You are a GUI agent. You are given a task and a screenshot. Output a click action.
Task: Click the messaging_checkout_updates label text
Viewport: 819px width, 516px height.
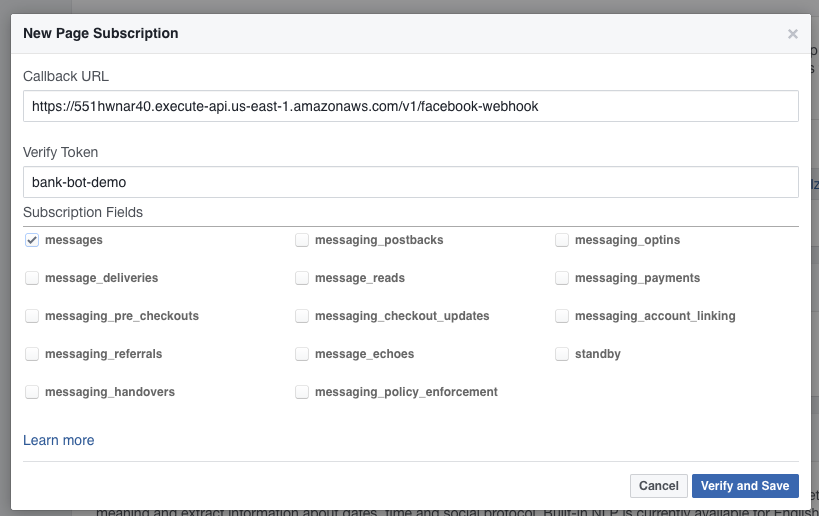[x=402, y=316]
